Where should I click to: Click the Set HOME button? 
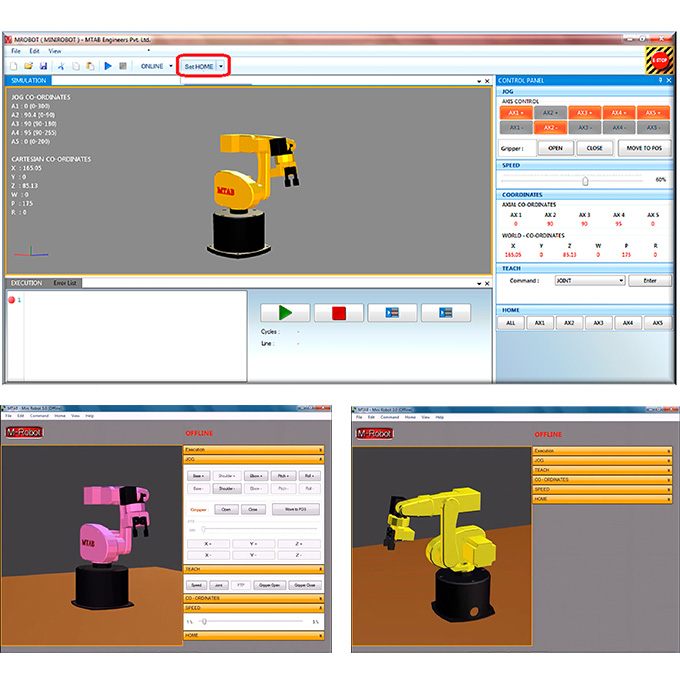click(199, 66)
